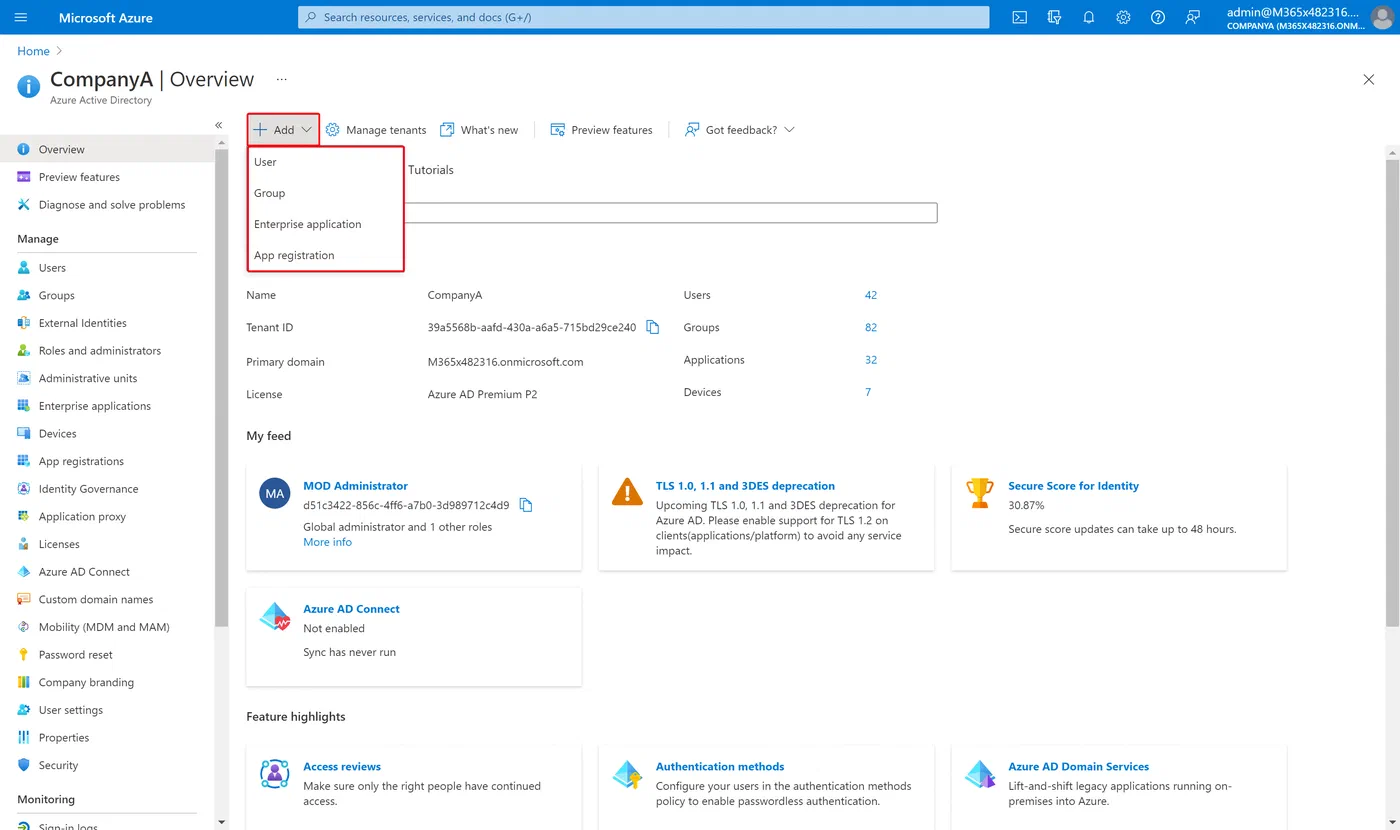Launch Cloud Shell from the top bar
Screen dimensions: 1400x830
tap(1019, 17)
